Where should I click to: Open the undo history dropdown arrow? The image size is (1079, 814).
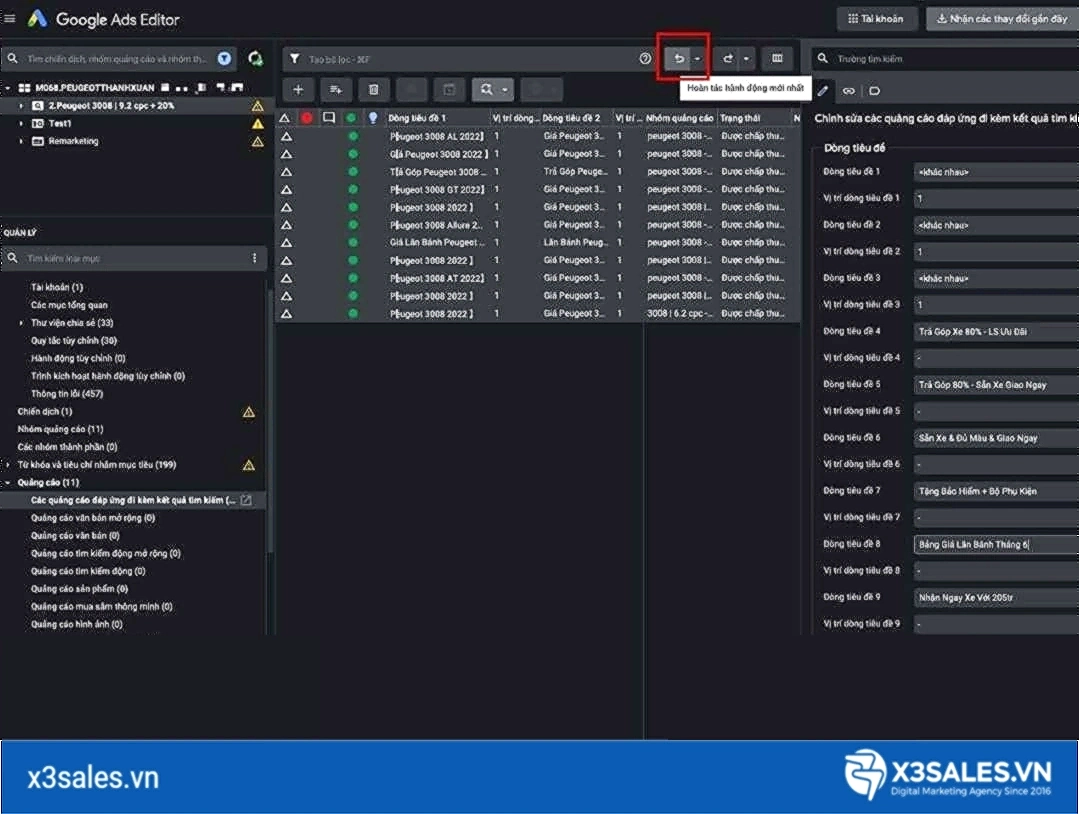pos(698,58)
